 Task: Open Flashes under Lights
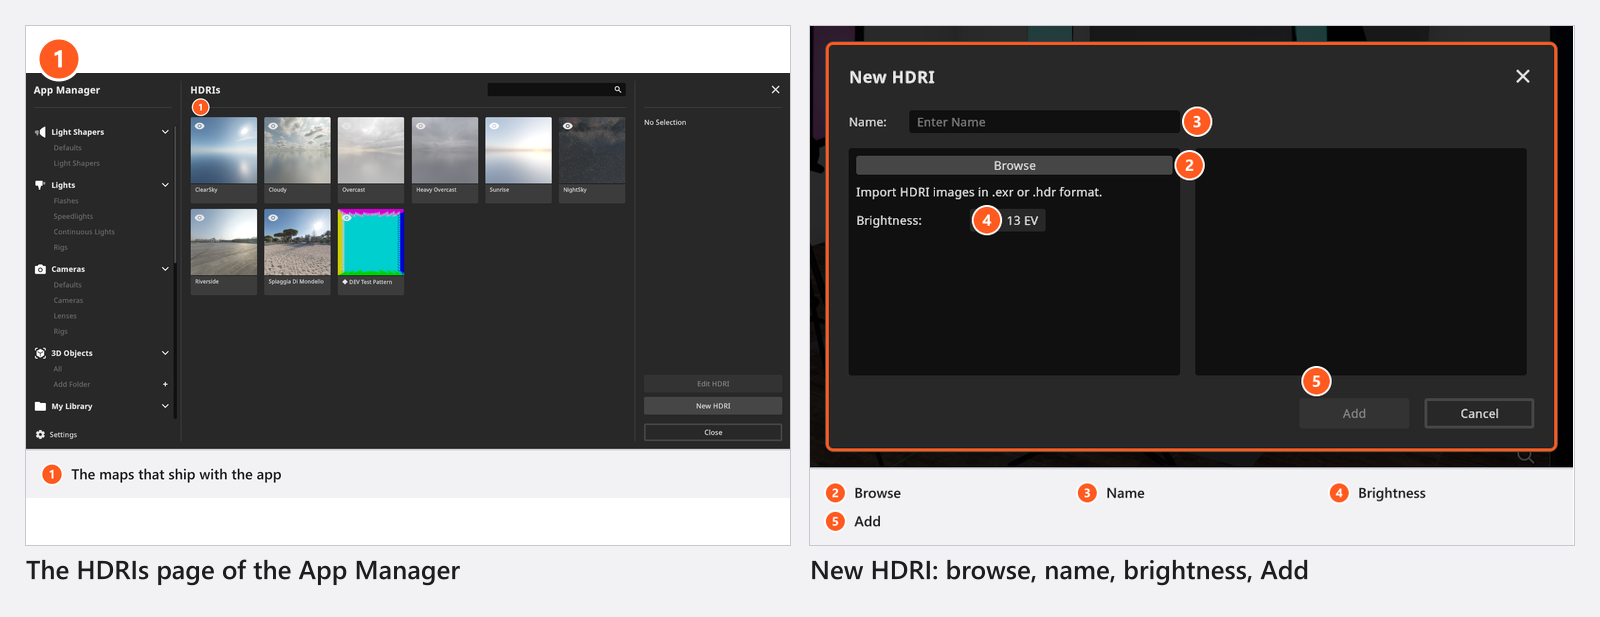coord(66,201)
